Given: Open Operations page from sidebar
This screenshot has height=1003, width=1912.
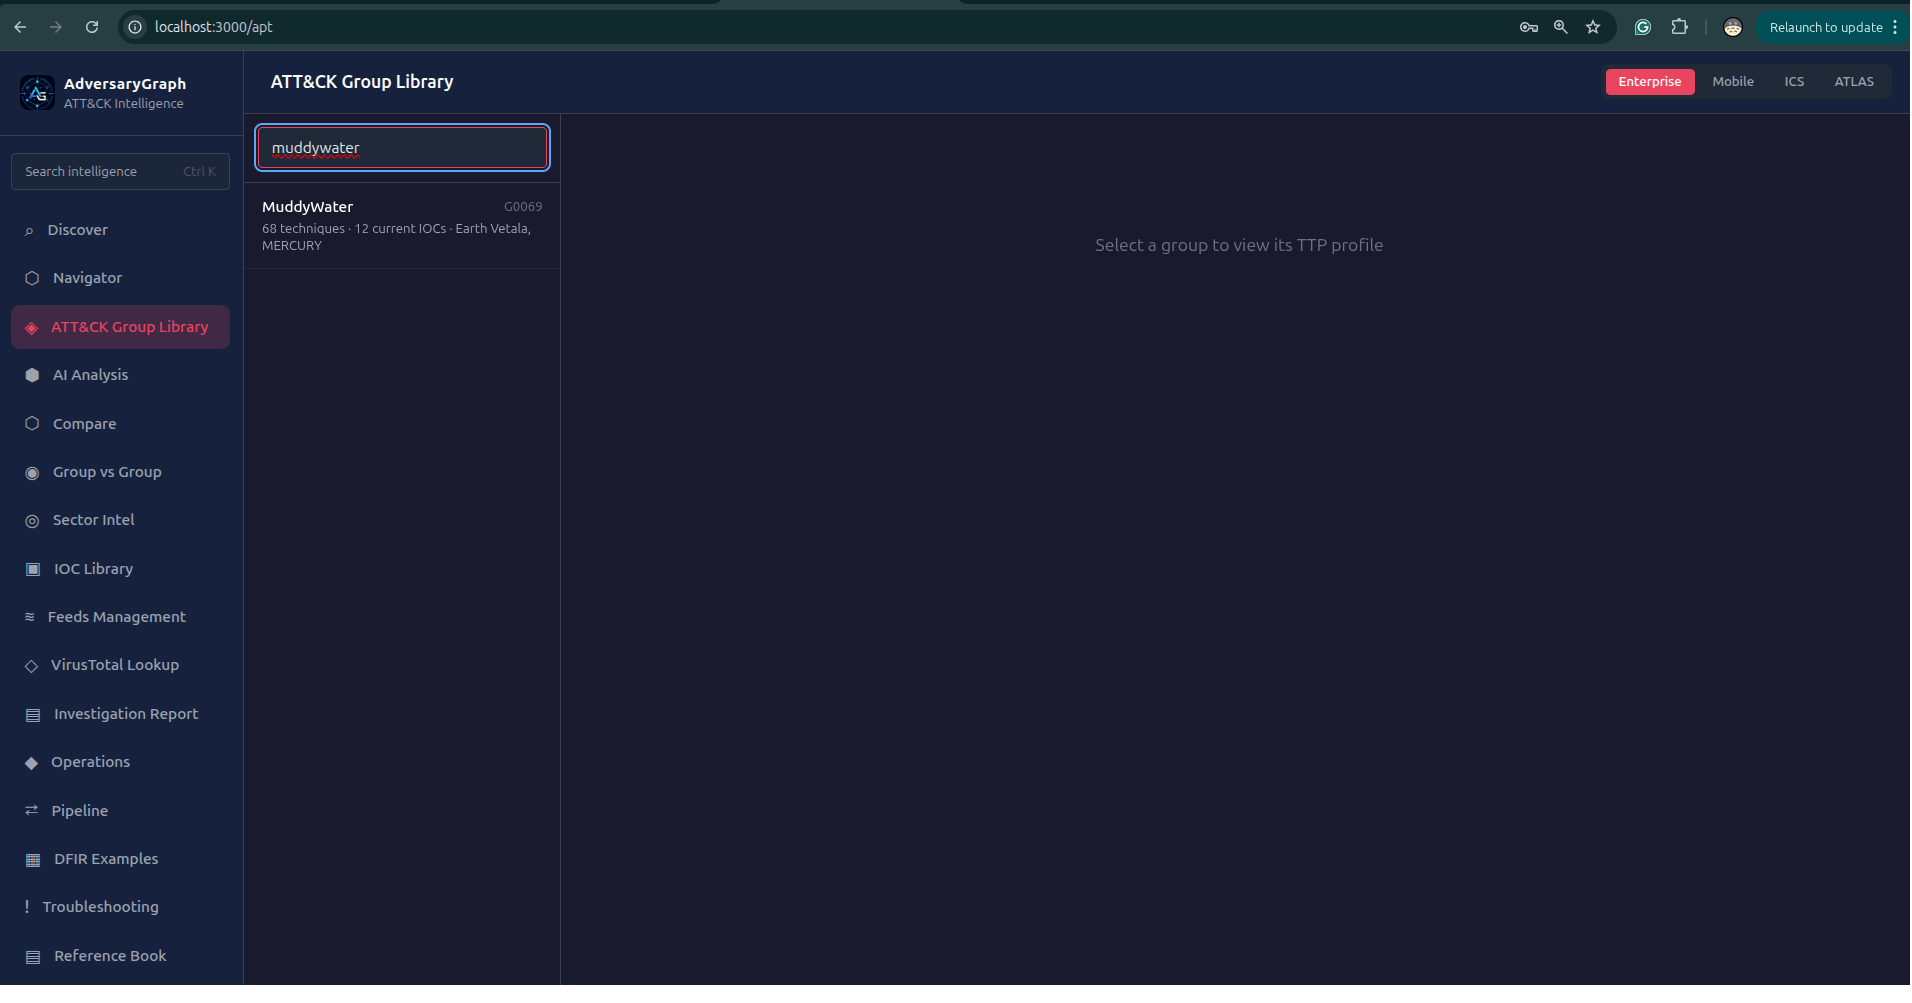Looking at the screenshot, I should click(120, 762).
